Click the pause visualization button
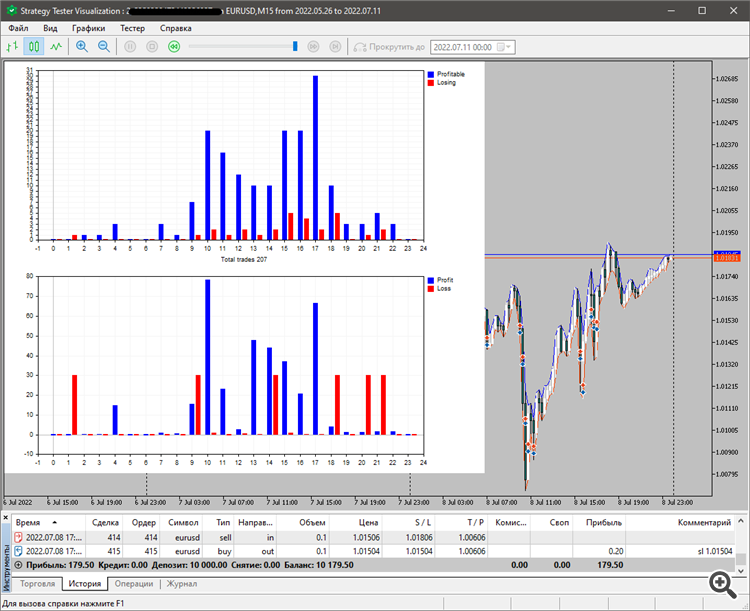Image resolution: width=750 pixels, height=611 pixels. point(130,47)
